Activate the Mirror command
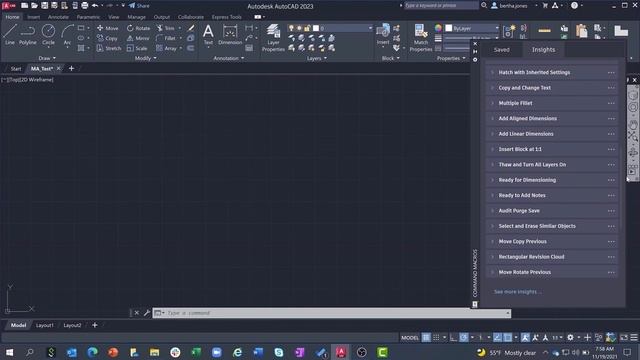Screen dimensions: 640x360 pos(138,38)
